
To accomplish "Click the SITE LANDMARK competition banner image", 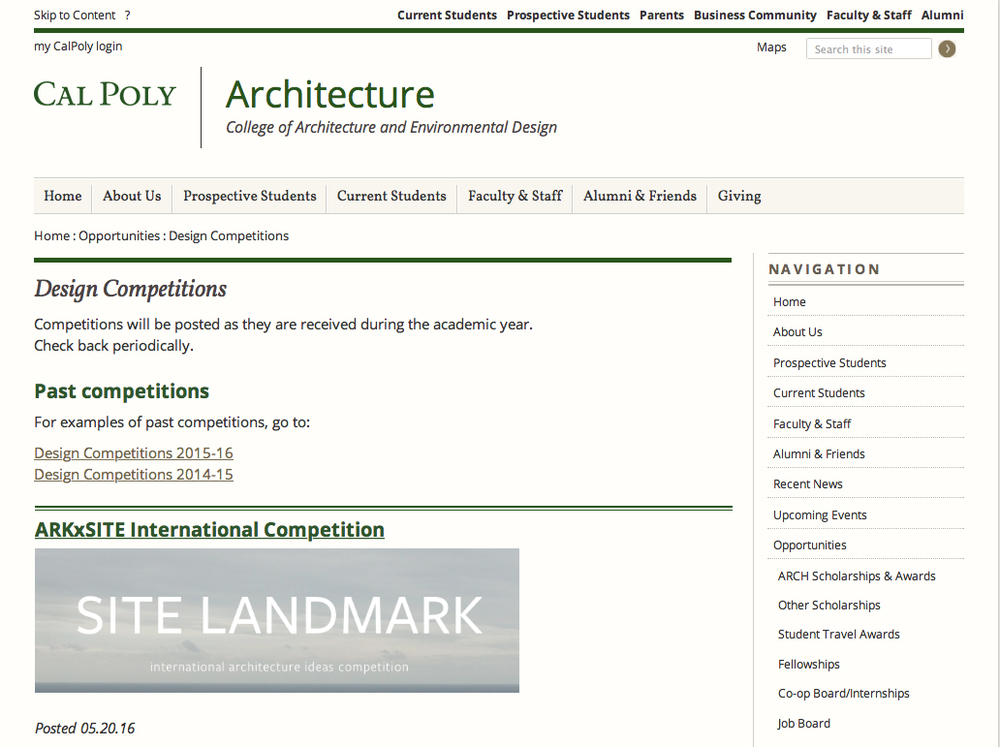I will tap(277, 620).
